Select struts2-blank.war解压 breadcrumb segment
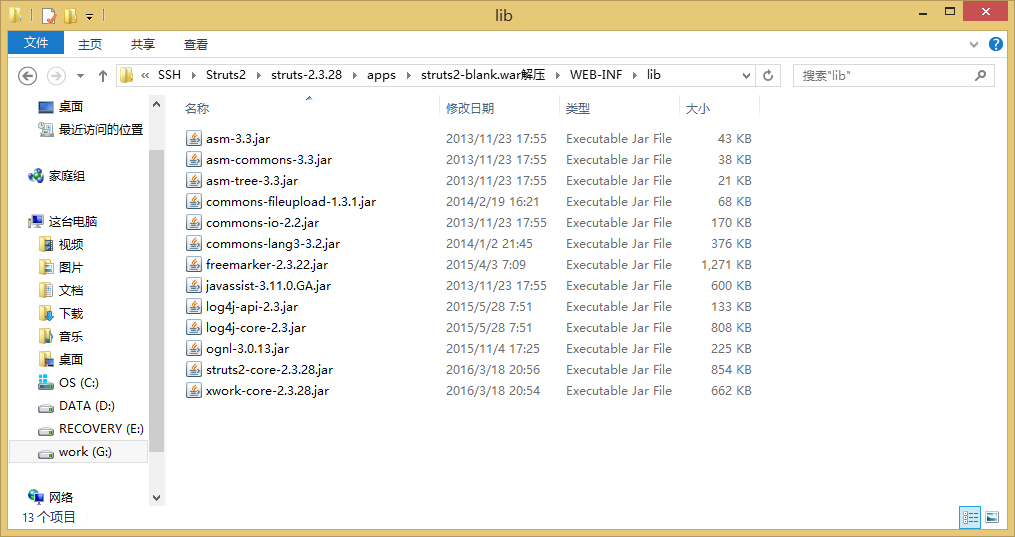1015x537 pixels. (483, 75)
